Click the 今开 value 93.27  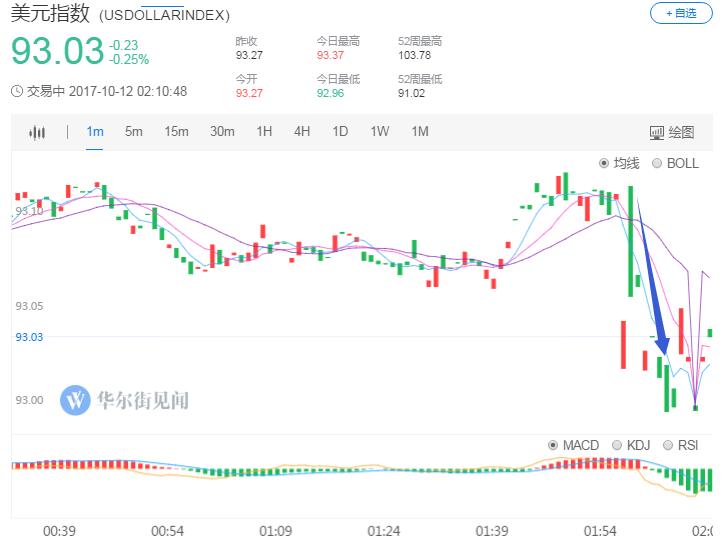point(249,93)
